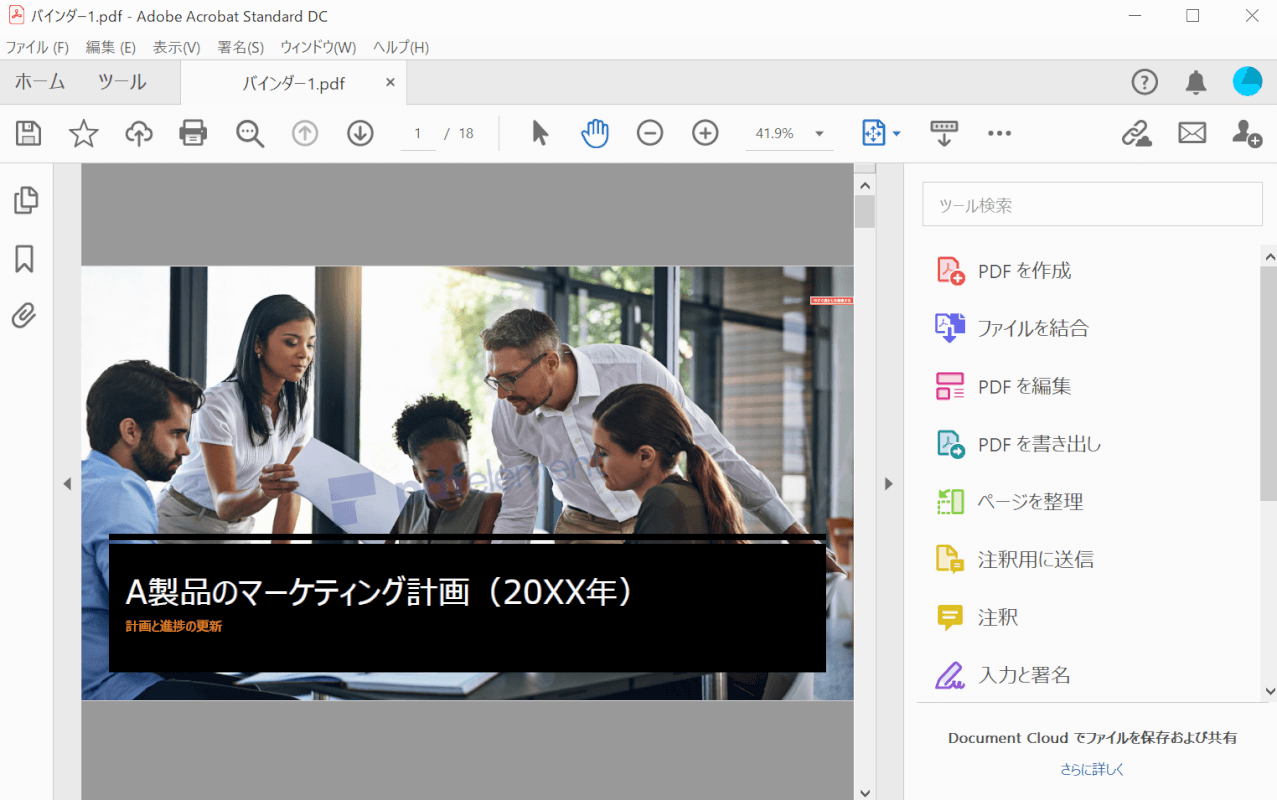The height and width of the screenshot is (800, 1277).
Task: Close the バインダー1.pdf tab
Action: tap(390, 83)
